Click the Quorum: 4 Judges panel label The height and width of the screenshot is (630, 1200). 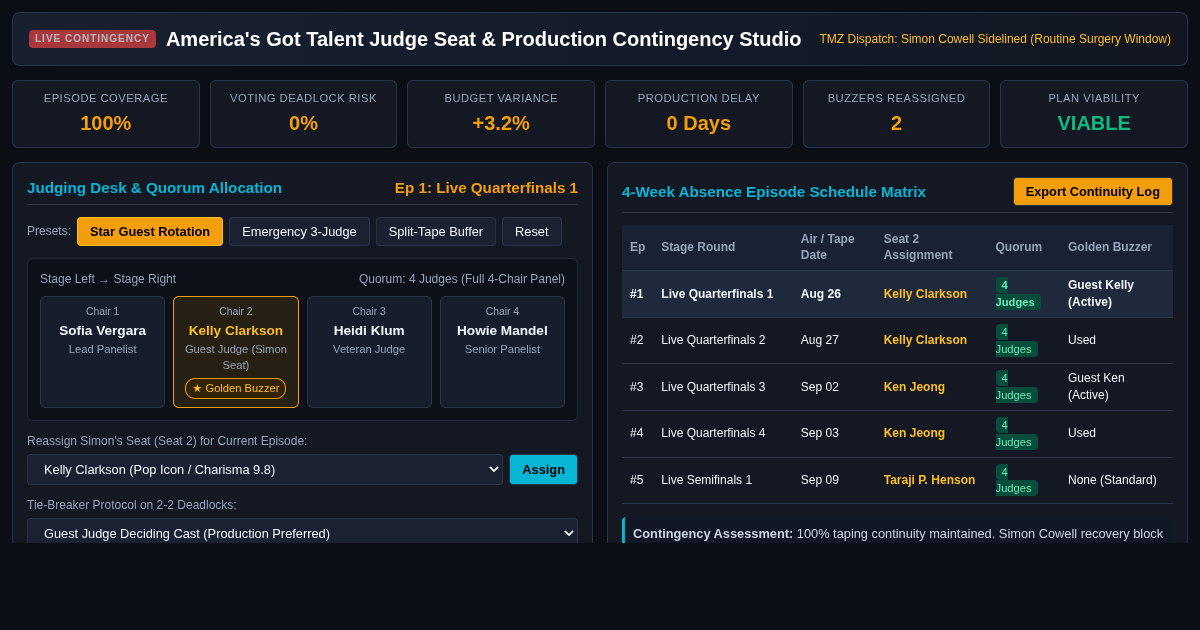[462, 279]
